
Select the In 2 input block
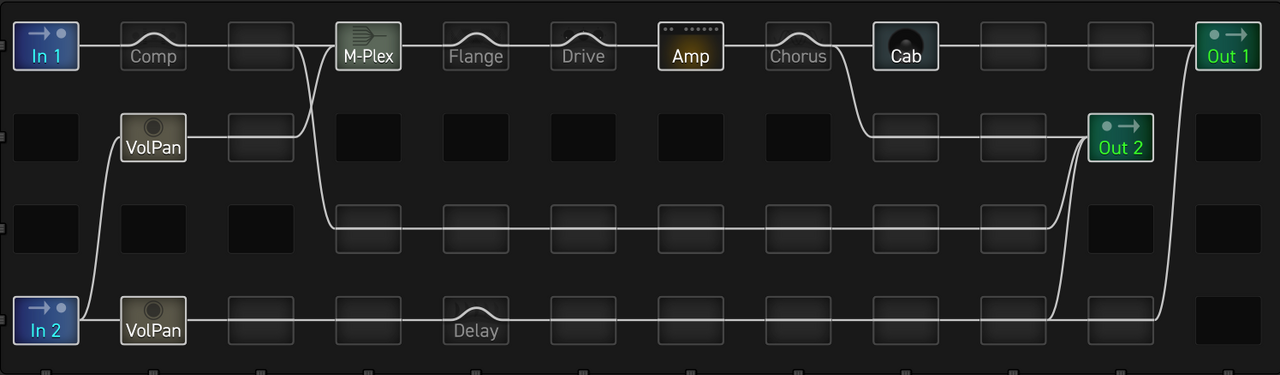click(x=46, y=320)
